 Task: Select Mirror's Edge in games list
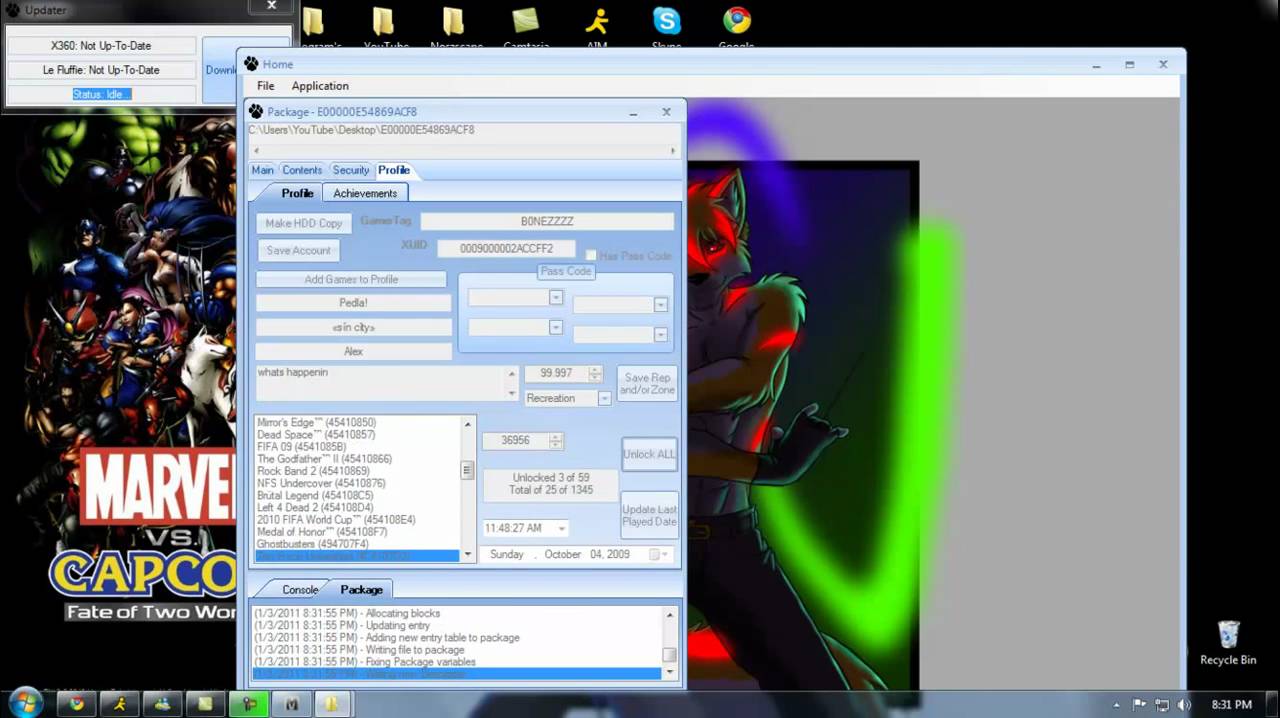pyautogui.click(x=316, y=423)
